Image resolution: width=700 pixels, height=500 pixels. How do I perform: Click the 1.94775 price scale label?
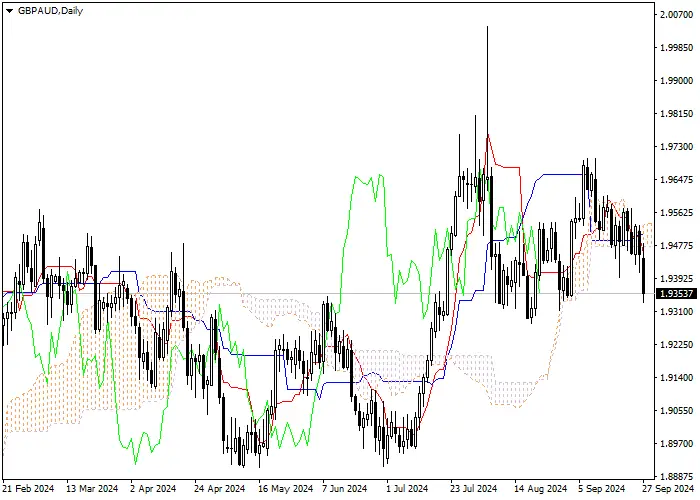point(676,246)
